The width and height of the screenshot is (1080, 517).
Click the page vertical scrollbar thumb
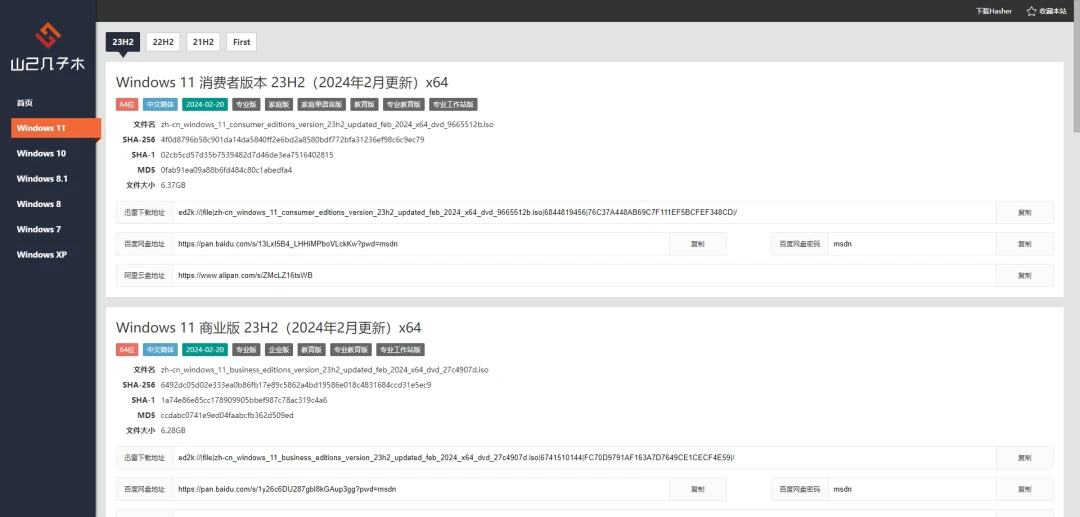pos(1076,65)
